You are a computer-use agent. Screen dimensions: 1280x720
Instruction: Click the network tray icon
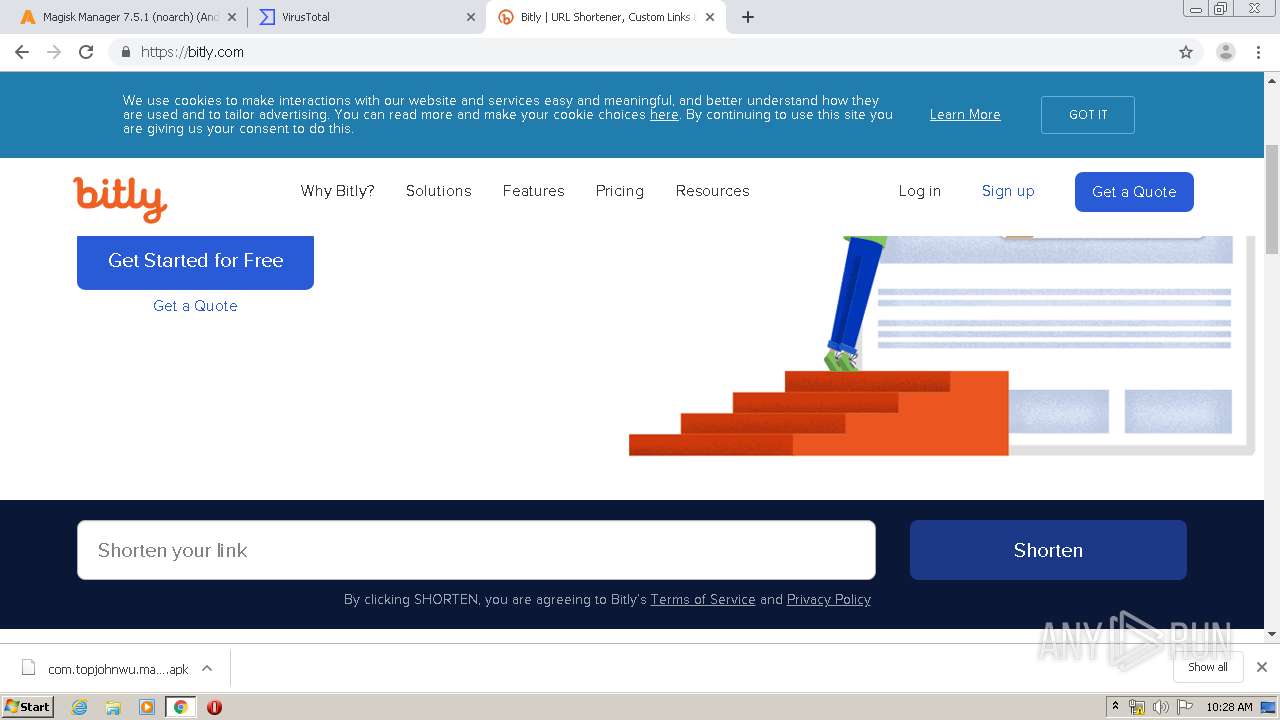coord(1137,707)
